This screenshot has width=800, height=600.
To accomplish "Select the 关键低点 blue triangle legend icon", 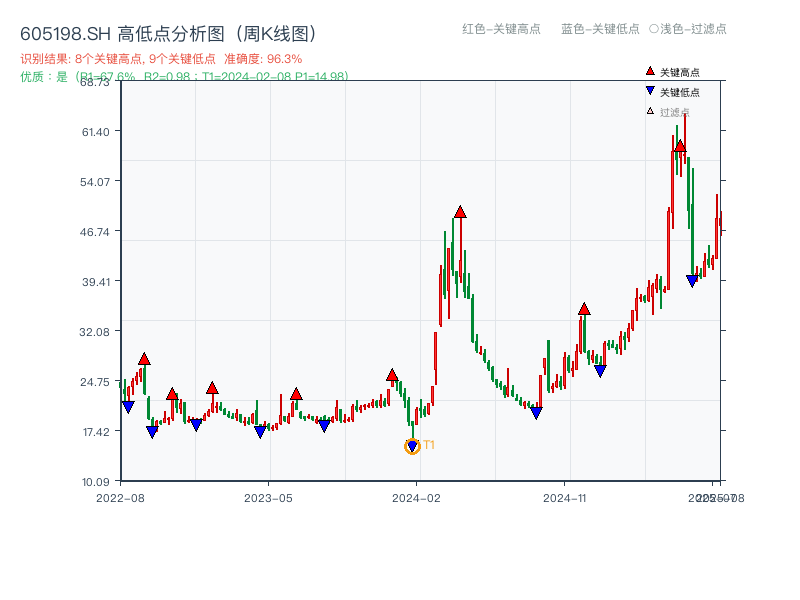I will click(x=649, y=92).
